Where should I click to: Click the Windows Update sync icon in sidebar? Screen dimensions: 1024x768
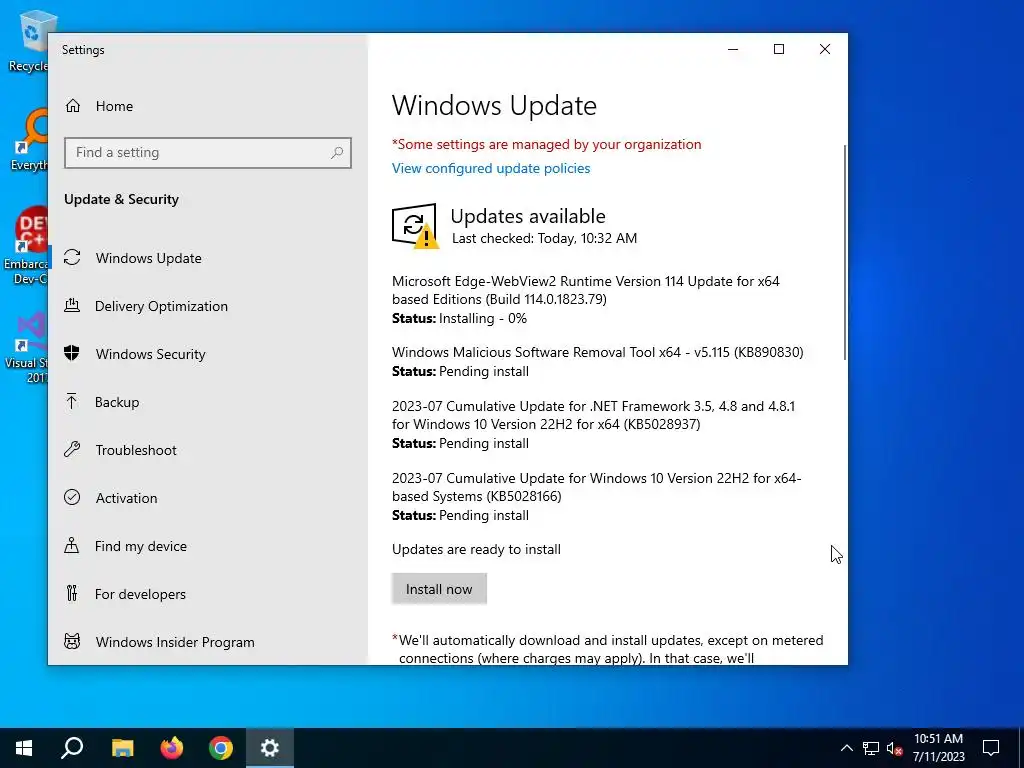click(72, 257)
